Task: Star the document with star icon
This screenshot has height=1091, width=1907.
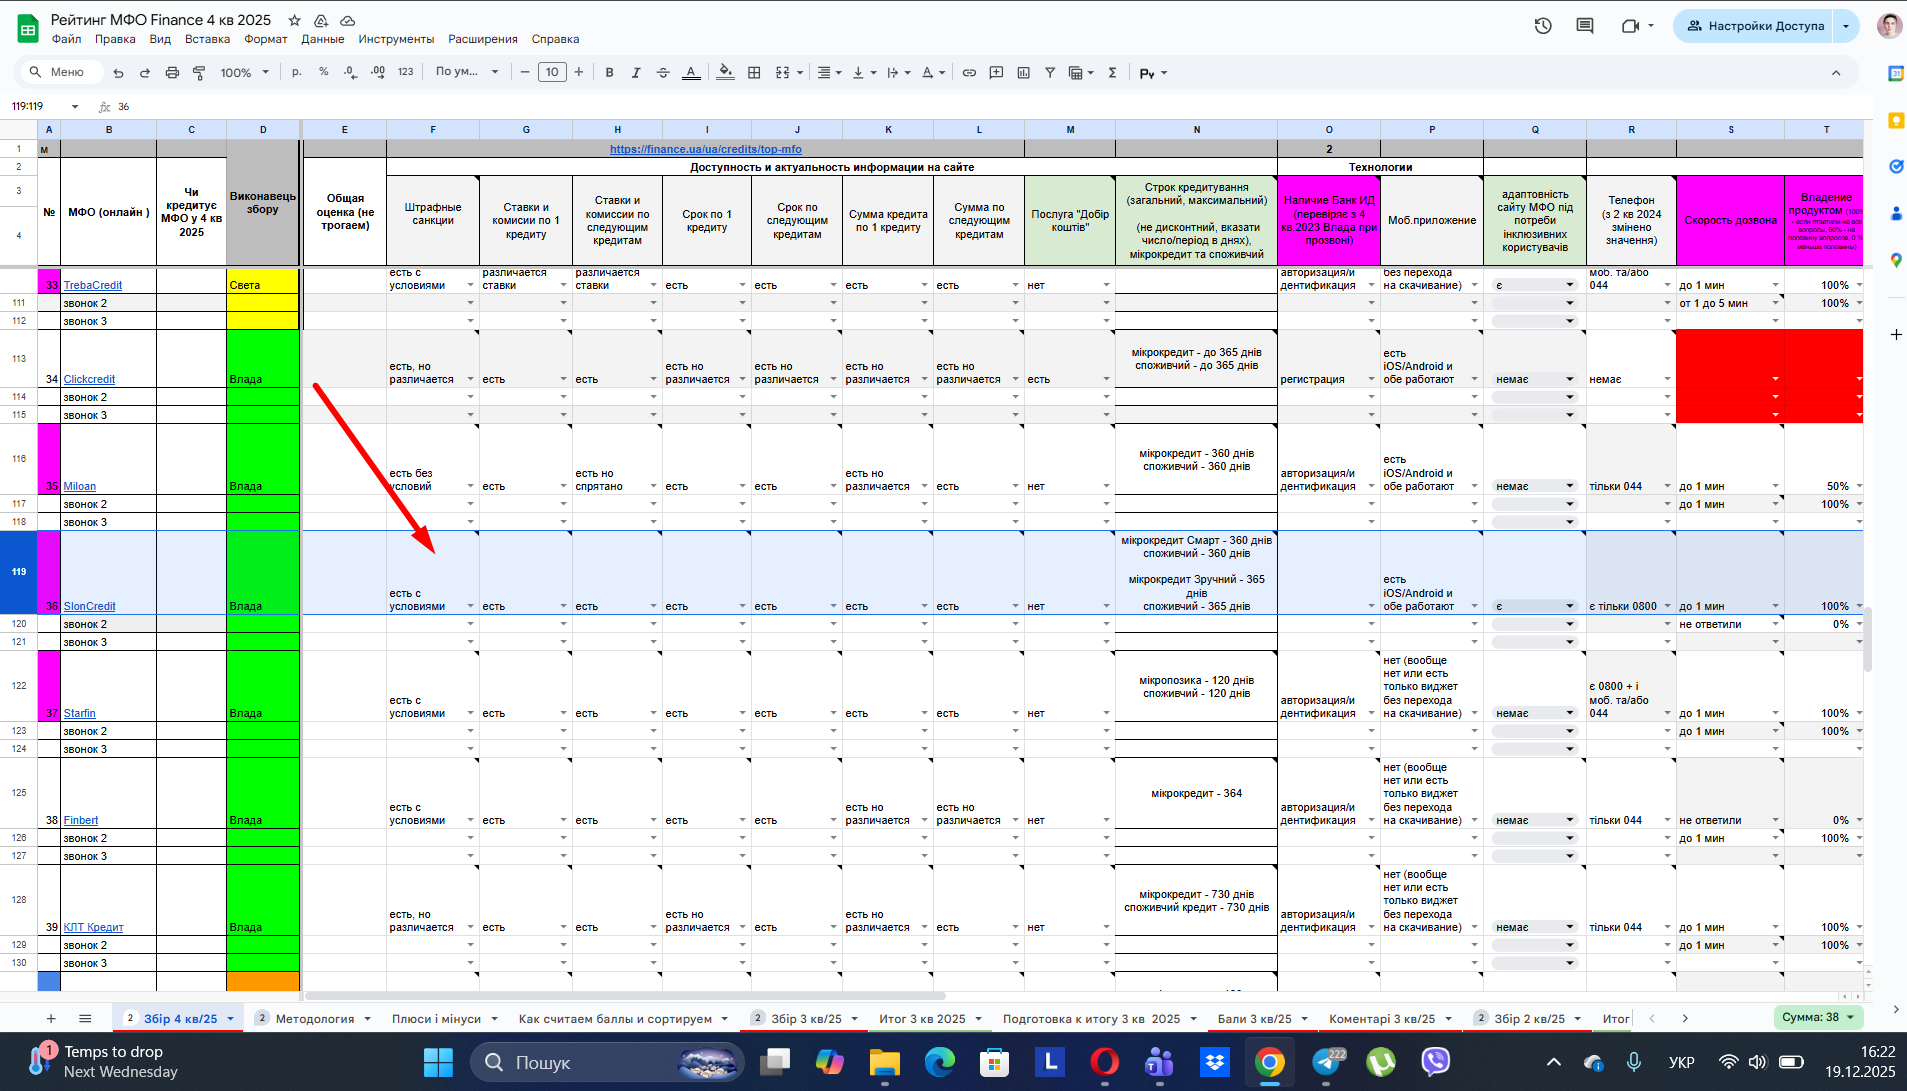Action: tap(294, 20)
